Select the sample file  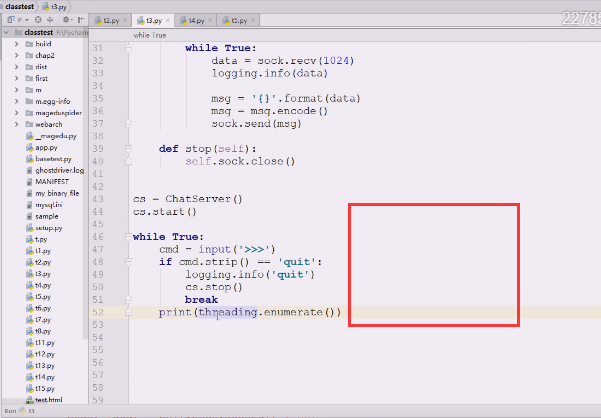tap(47, 216)
